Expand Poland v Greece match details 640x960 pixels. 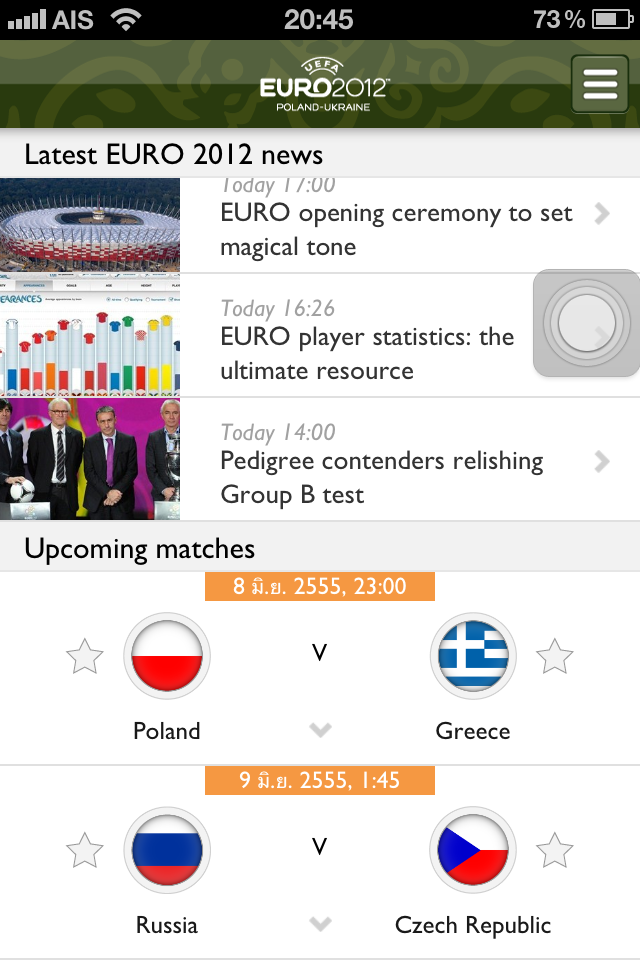(320, 729)
